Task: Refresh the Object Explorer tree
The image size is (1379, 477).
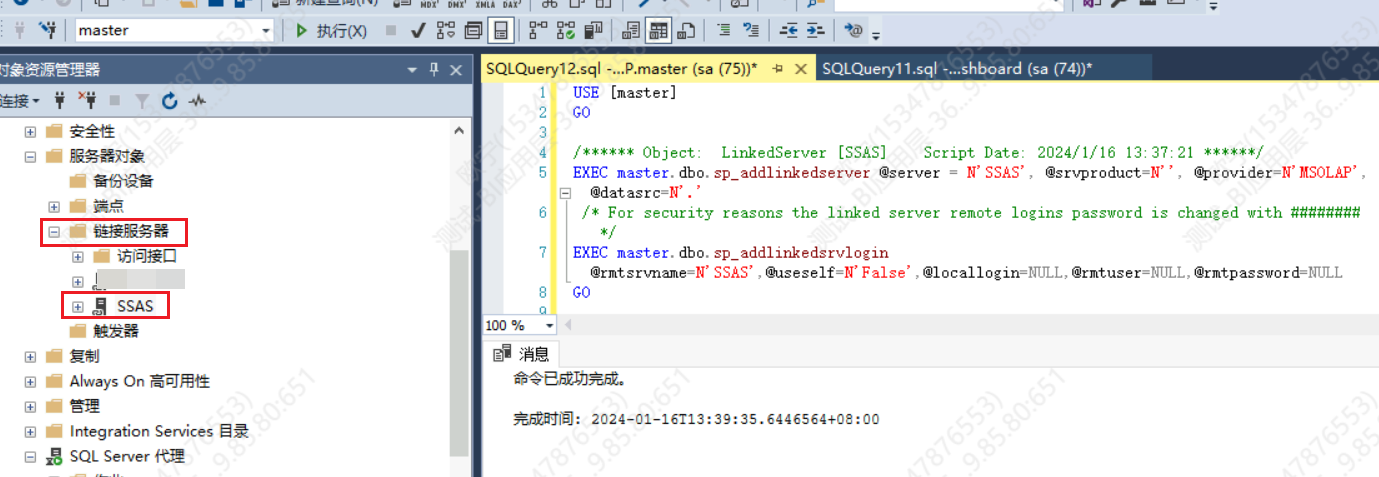Action: (169, 100)
